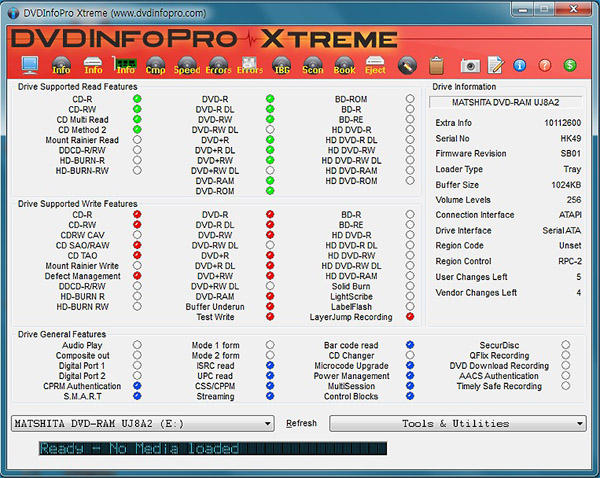This screenshot has width=600, height=478.
Task: Click the SecurDisc indicator
Action: tap(566, 345)
